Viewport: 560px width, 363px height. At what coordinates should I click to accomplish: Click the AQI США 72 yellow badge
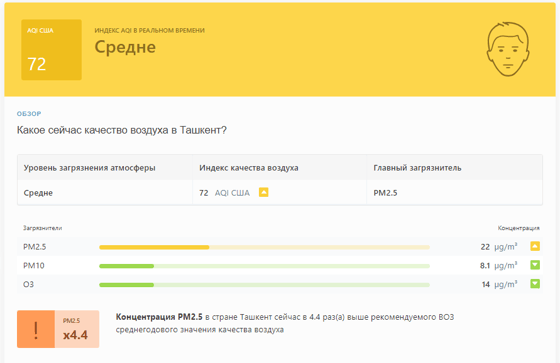(x=51, y=50)
